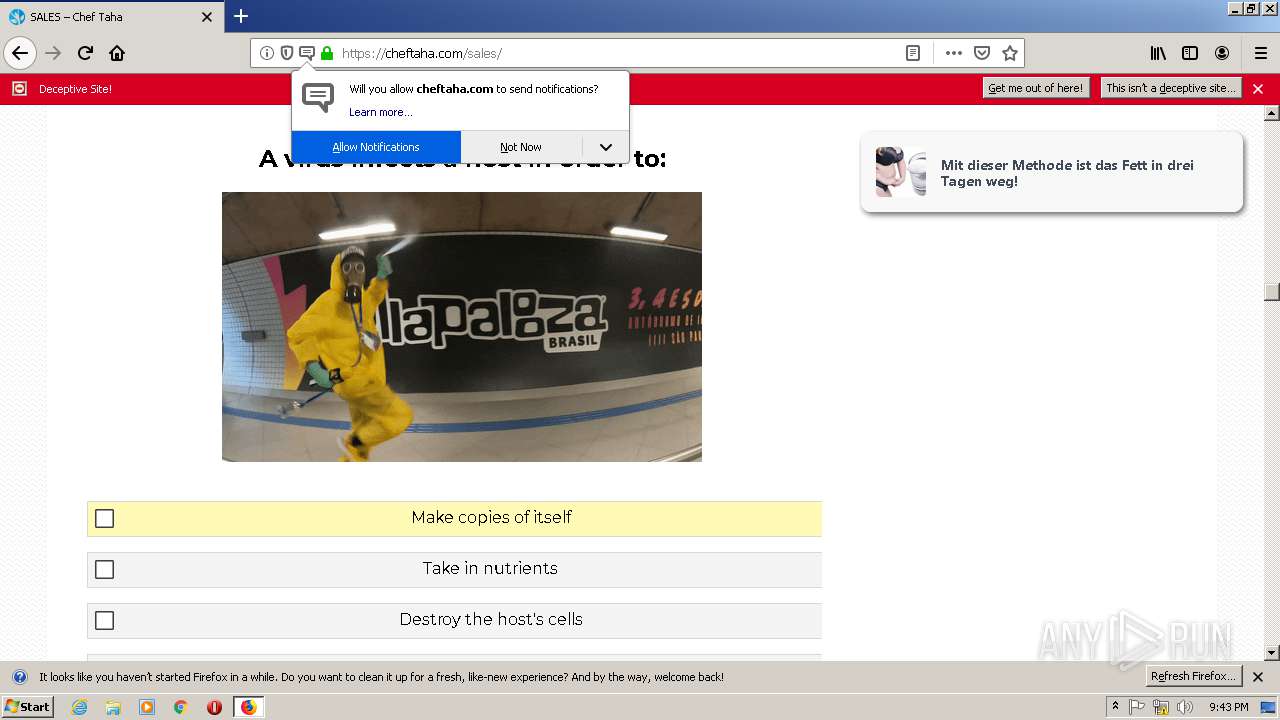The image size is (1280, 720).
Task: Show sidebars icon
Action: pos(1190,53)
